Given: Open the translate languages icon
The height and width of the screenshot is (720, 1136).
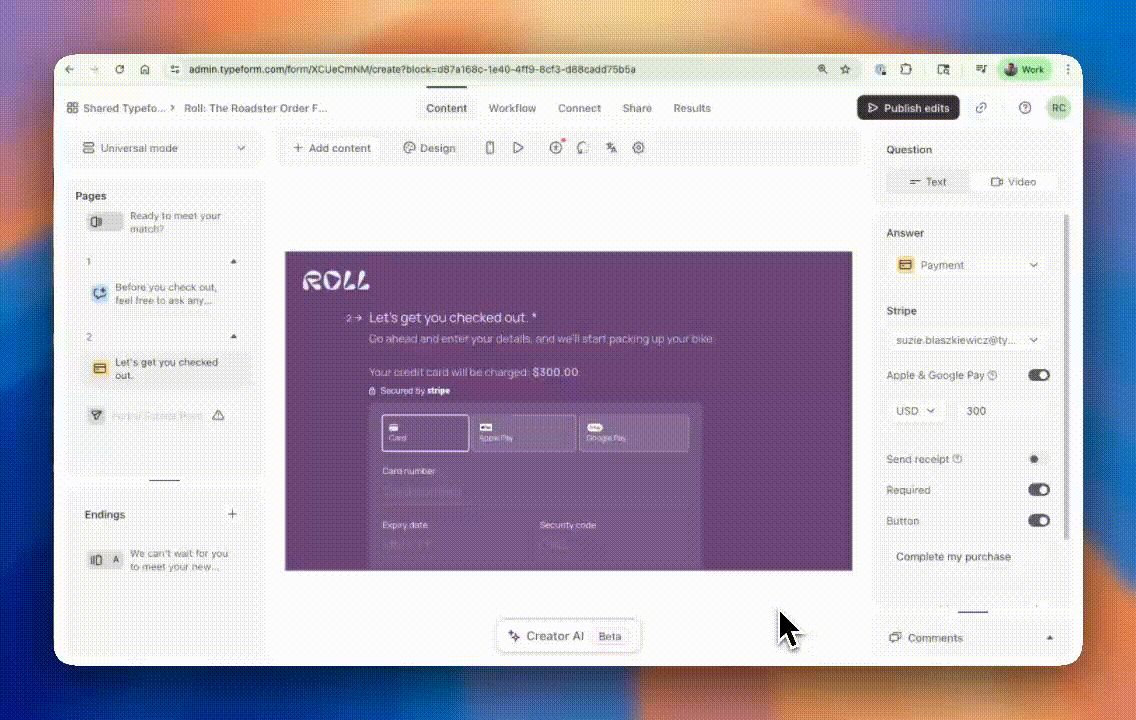Looking at the screenshot, I should pyautogui.click(x=611, y=148).
